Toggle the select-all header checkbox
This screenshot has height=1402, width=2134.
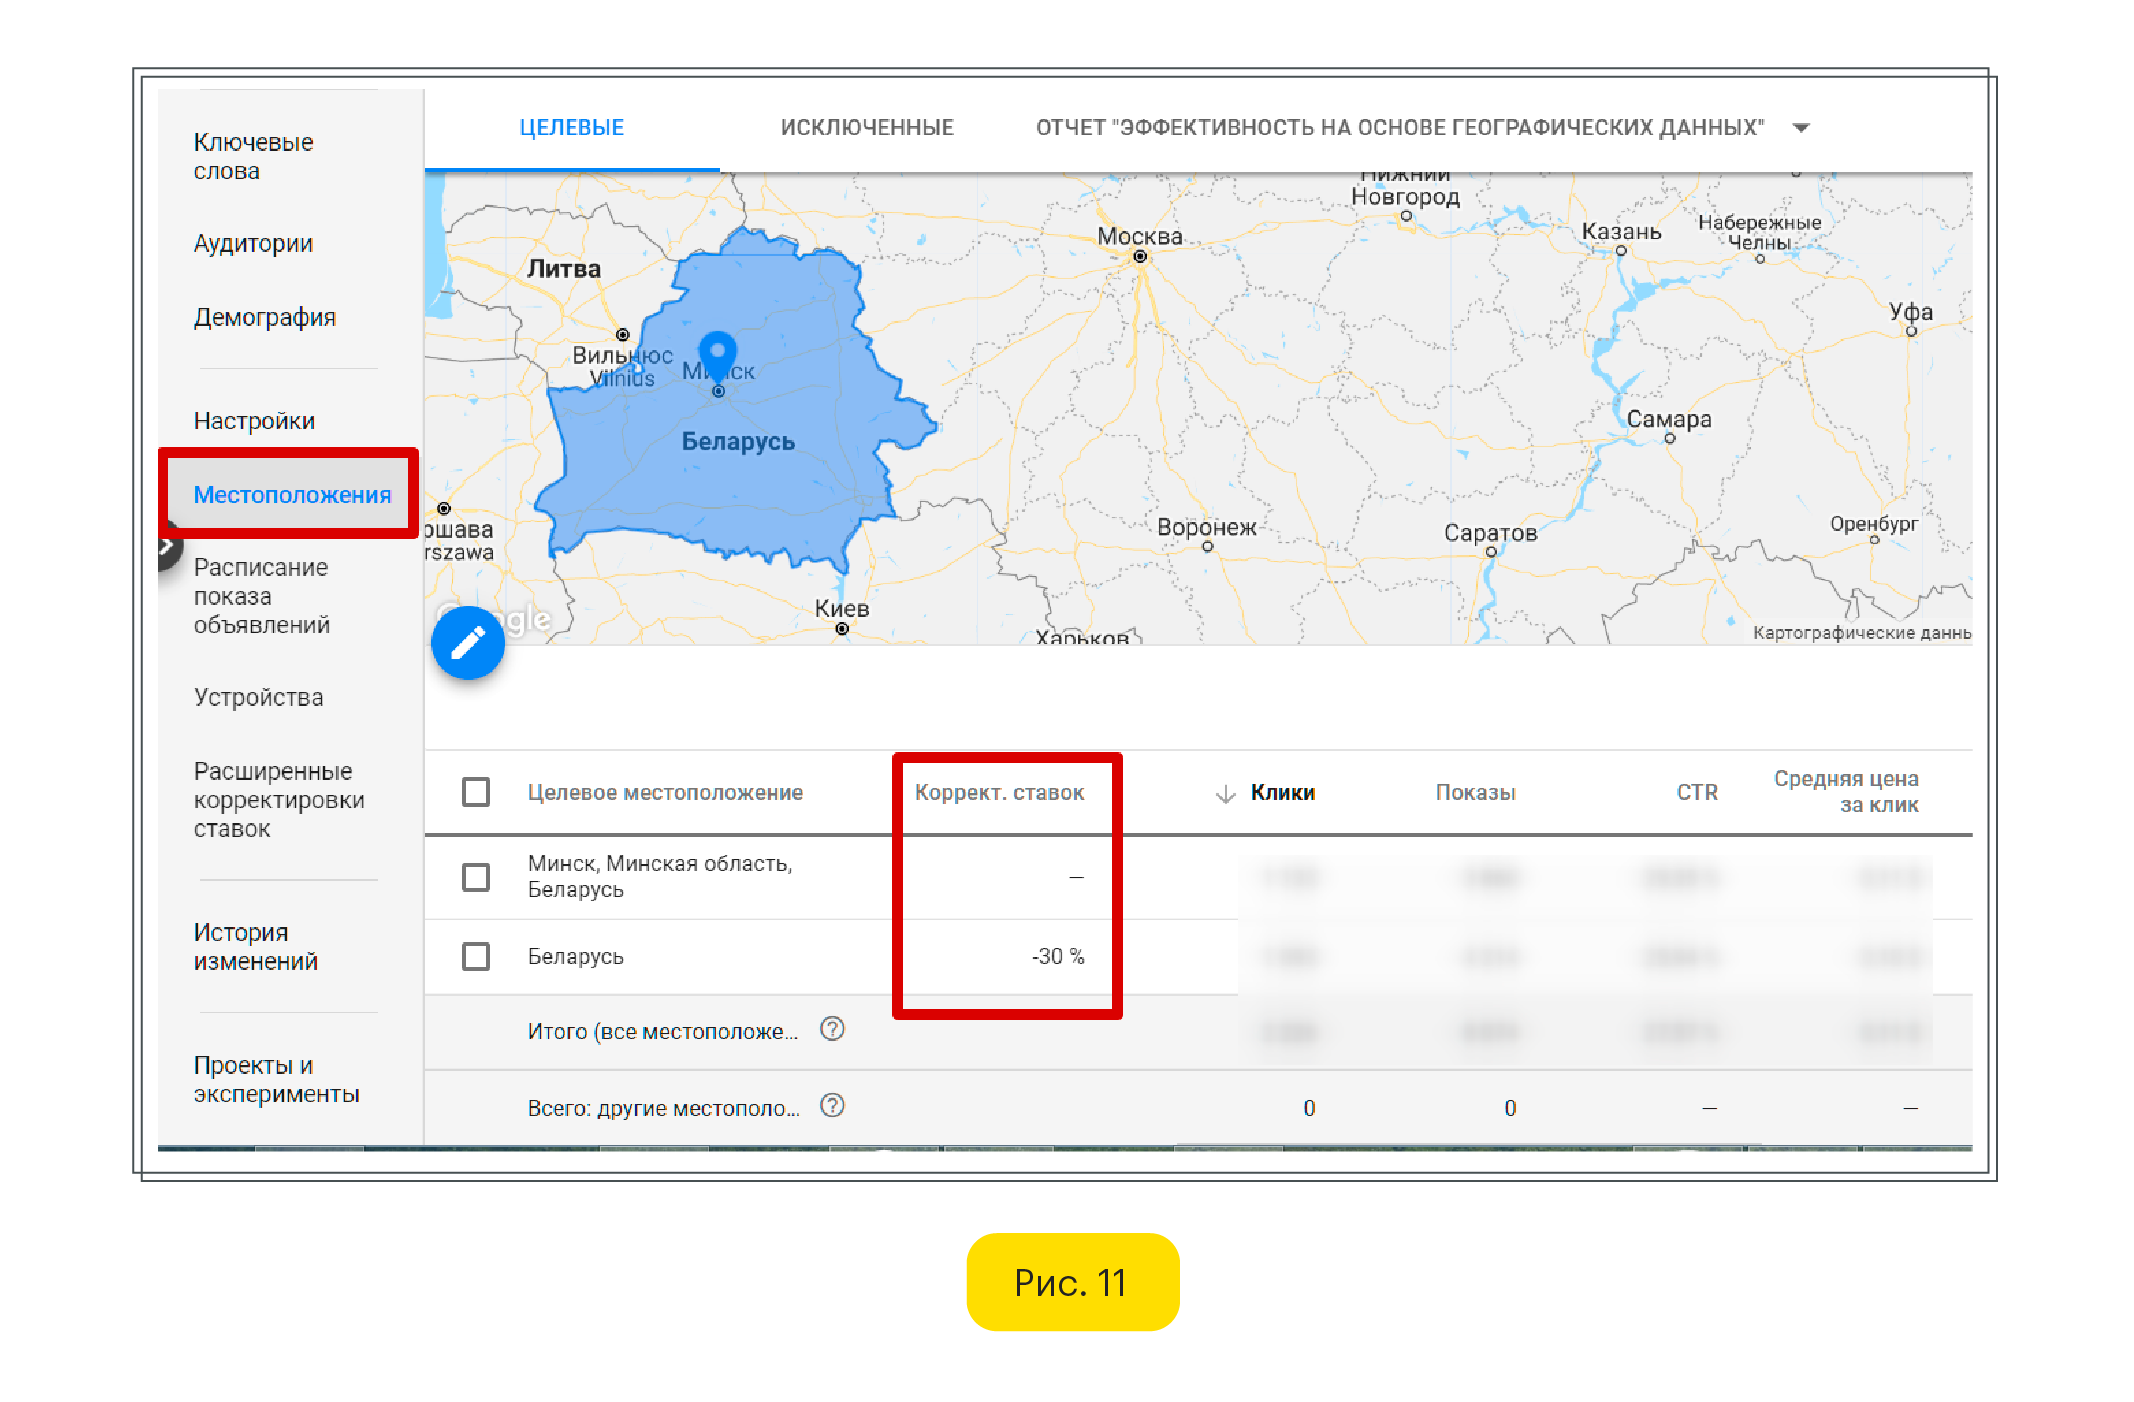click(x=476, y=793)
